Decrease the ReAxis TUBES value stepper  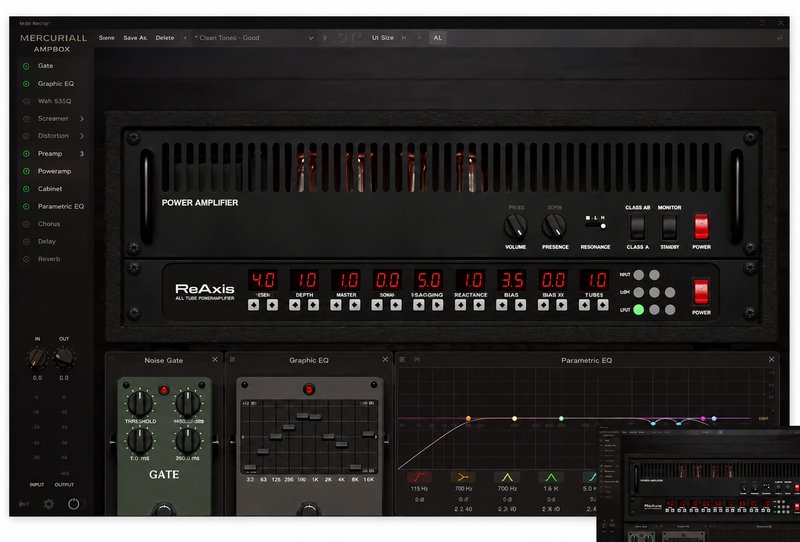pos(584,305)
